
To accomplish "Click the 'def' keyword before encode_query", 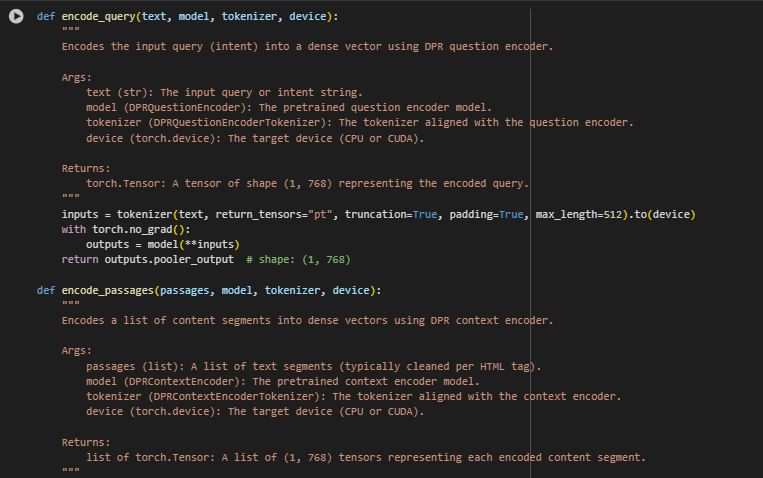I will coord(46,17).
